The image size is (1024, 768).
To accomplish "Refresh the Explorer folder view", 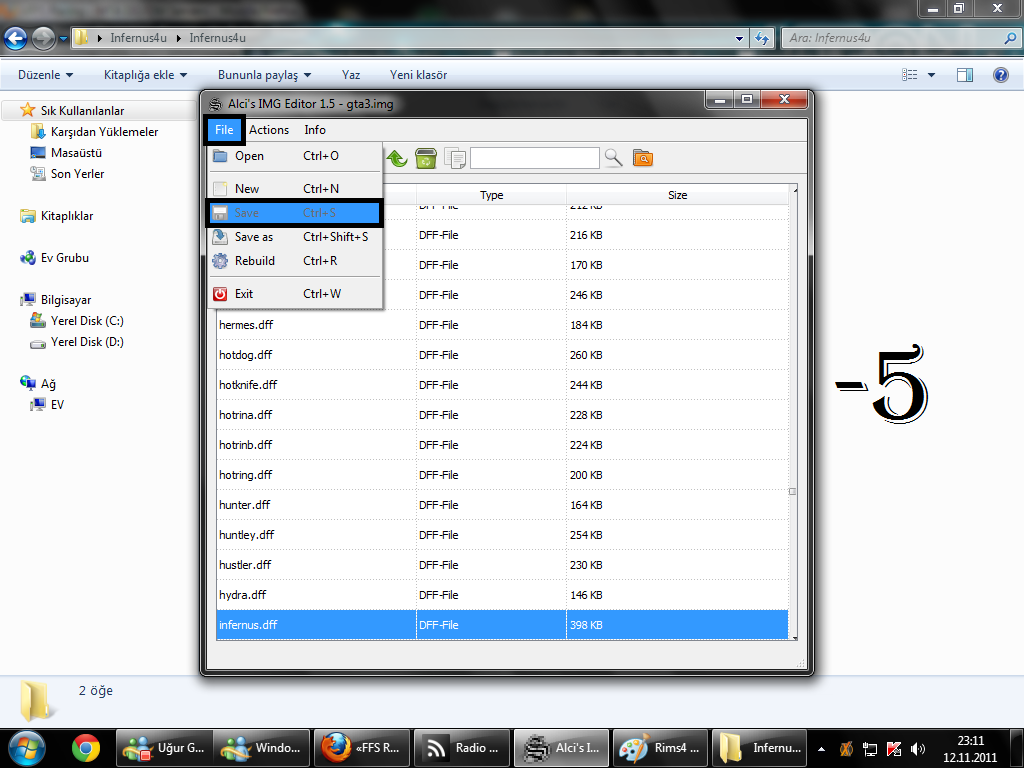I will [x=762, y=39].
